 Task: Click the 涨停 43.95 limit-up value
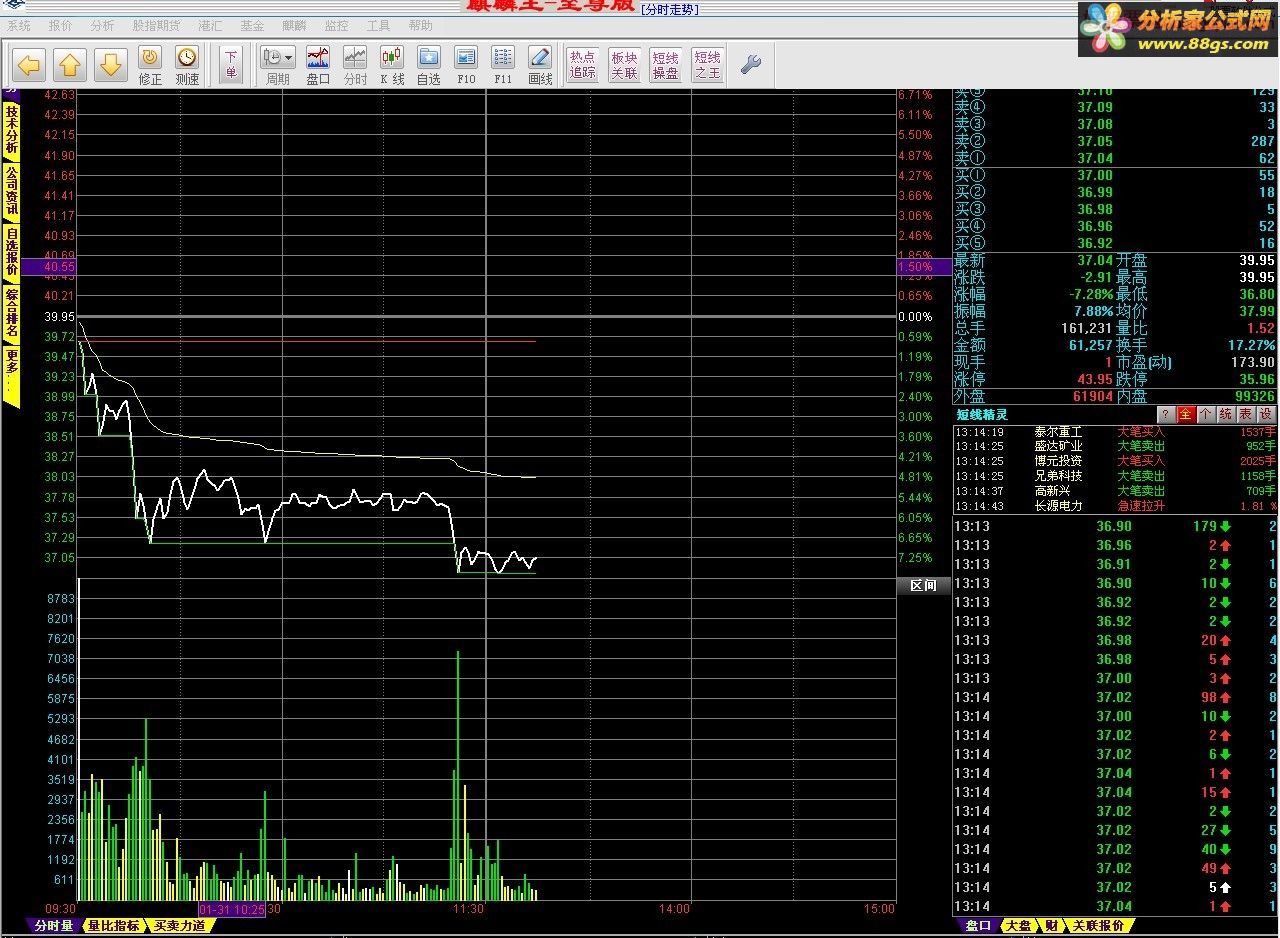coord(1094,380)
